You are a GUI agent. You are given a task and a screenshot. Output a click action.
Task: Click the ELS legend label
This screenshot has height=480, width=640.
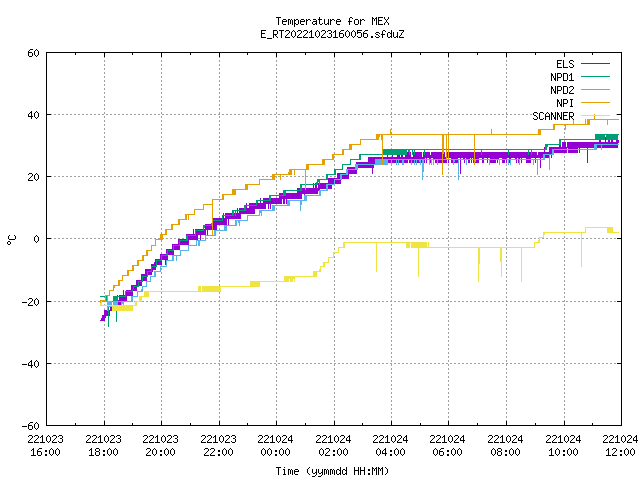pos(565,64)
